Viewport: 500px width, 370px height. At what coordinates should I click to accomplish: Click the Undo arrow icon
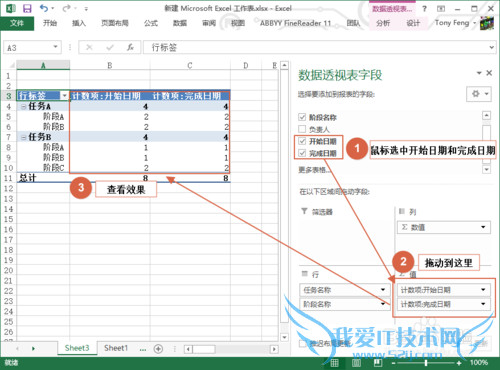[x=44, y=8]
